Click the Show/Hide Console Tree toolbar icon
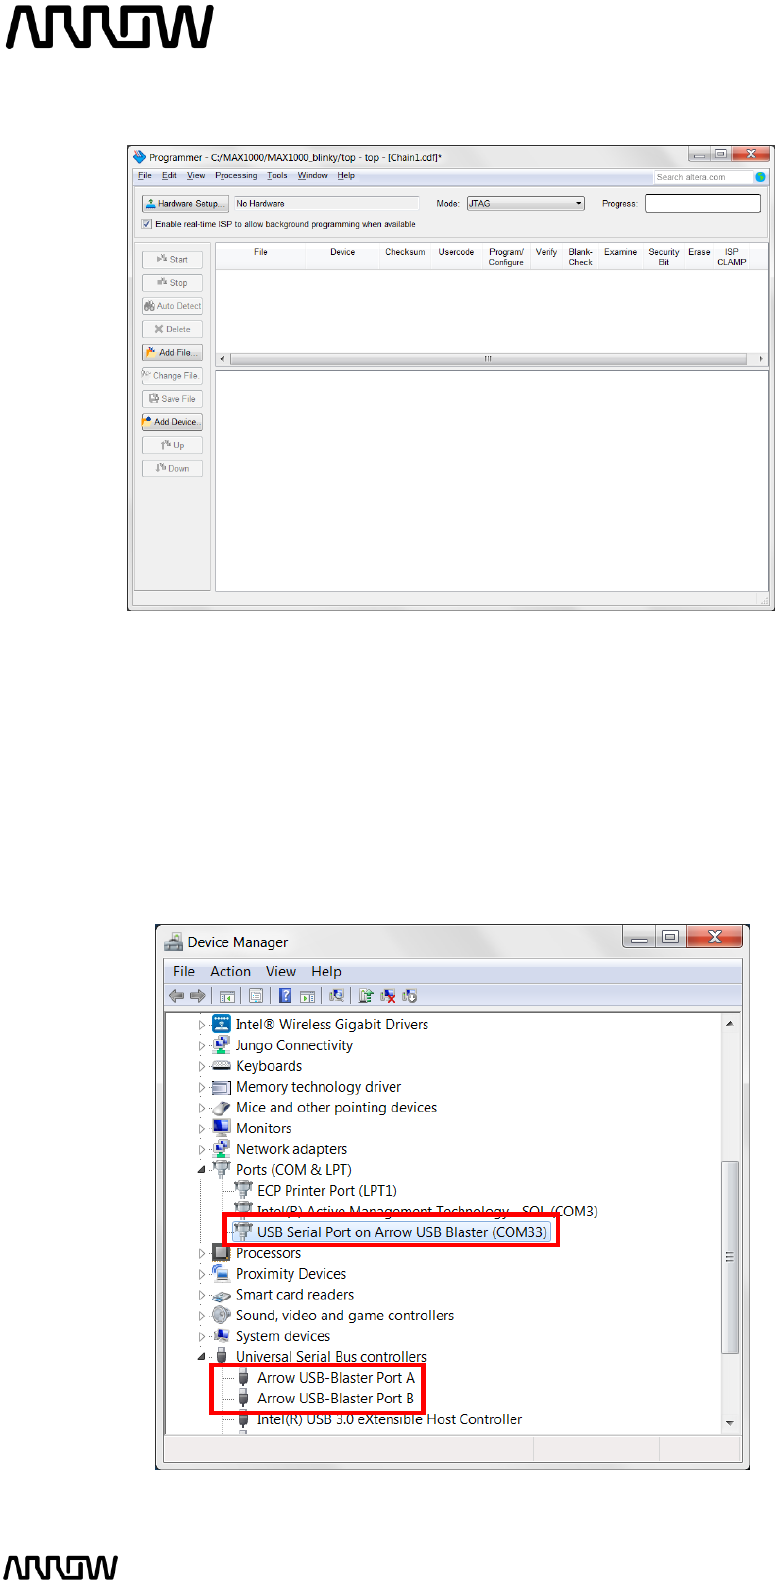 (x=227, y=996)
